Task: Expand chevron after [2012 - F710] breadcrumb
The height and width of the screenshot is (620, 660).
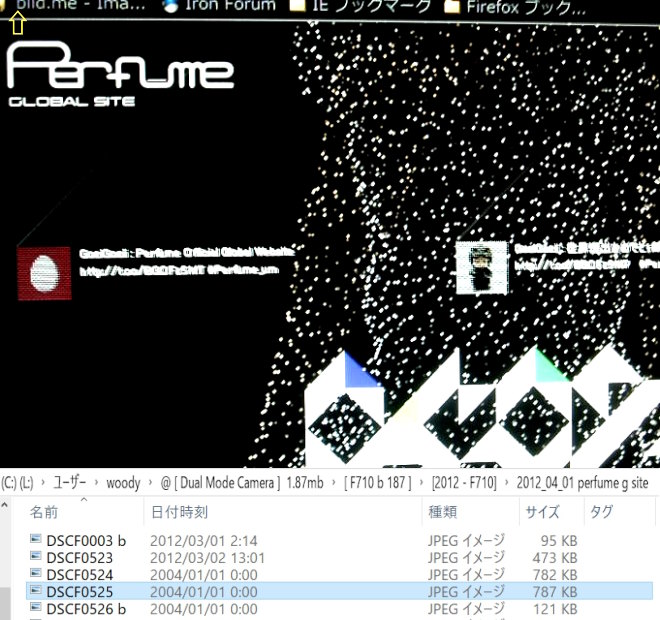Action: 507,483
